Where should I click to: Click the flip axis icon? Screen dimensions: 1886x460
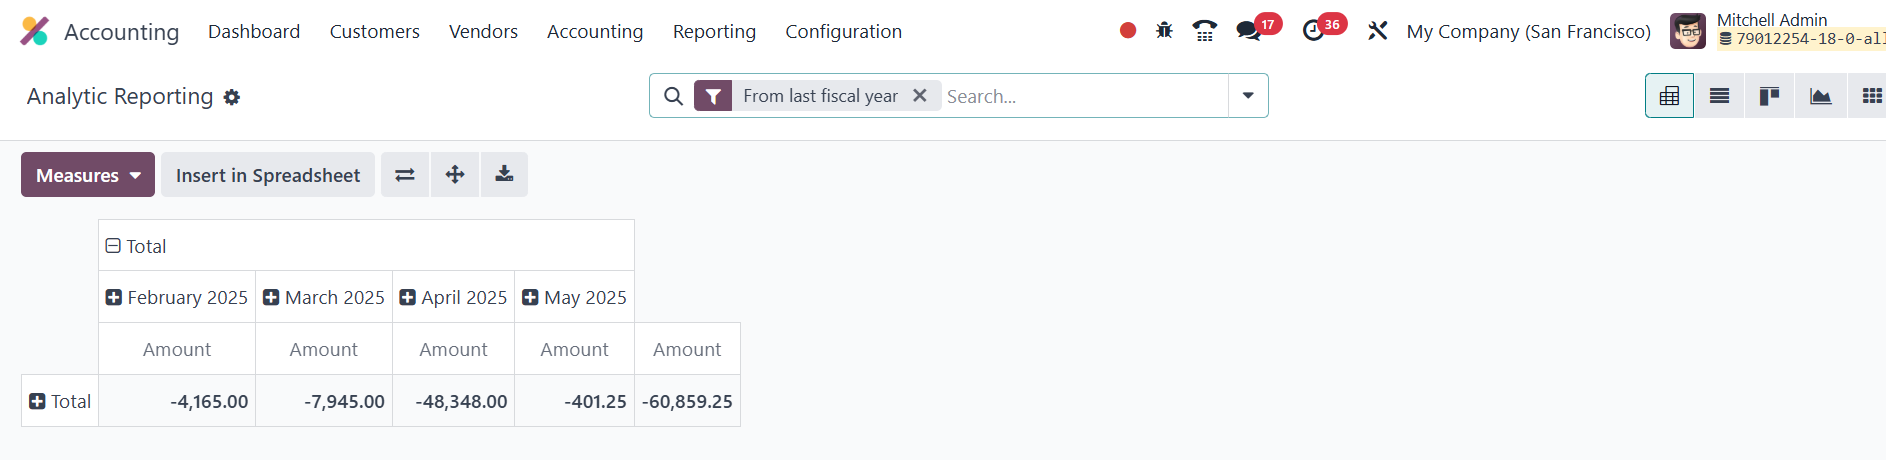click(405, 175)
